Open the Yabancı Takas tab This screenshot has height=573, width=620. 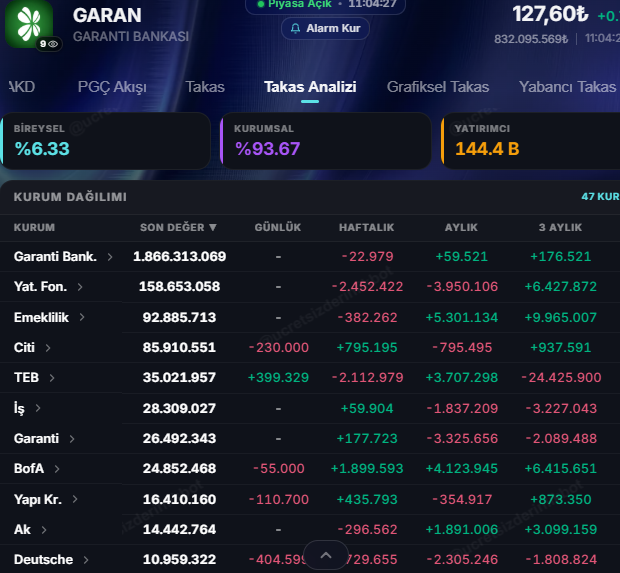click(567, 87)
